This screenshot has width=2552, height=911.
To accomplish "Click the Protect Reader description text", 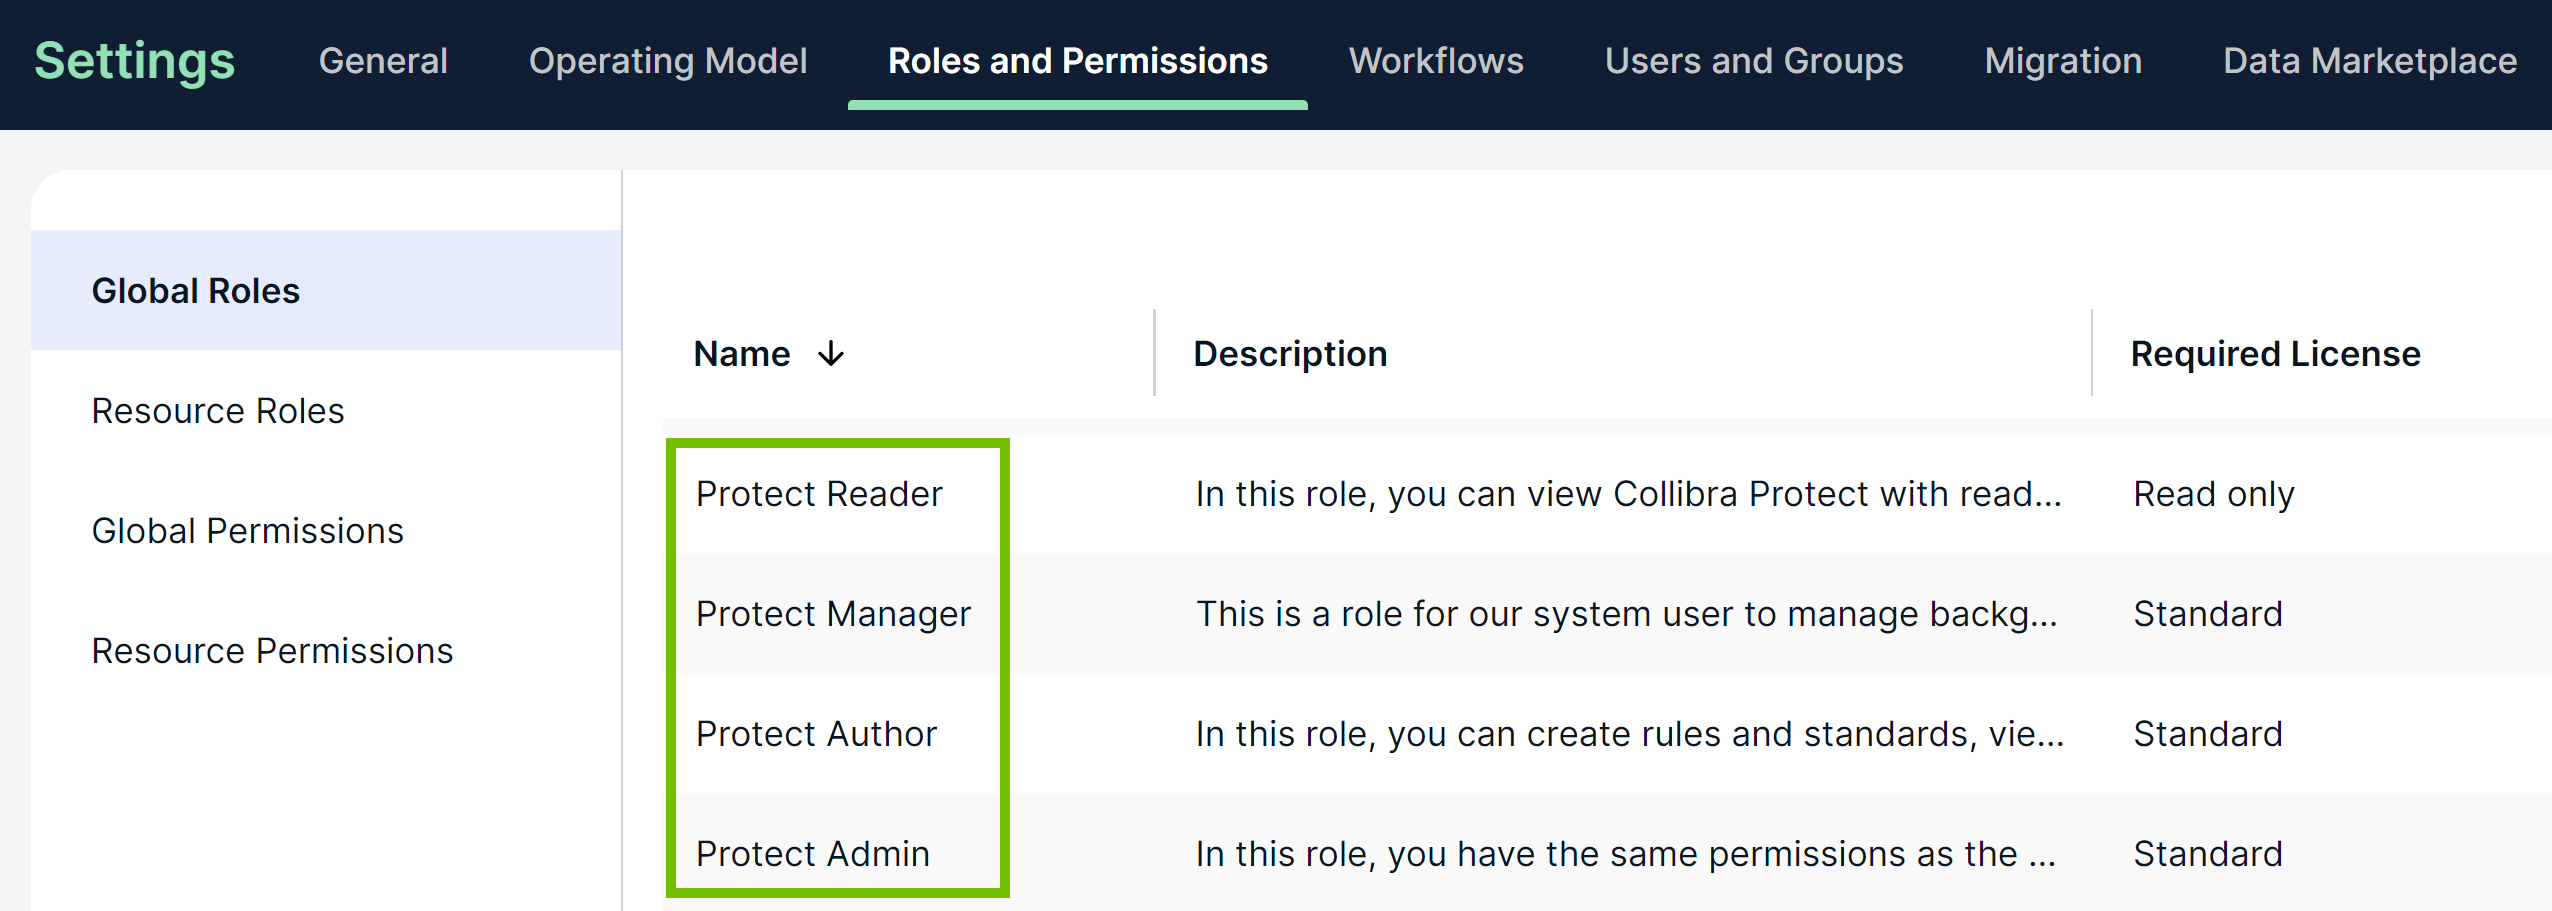I will [1628, 494].
